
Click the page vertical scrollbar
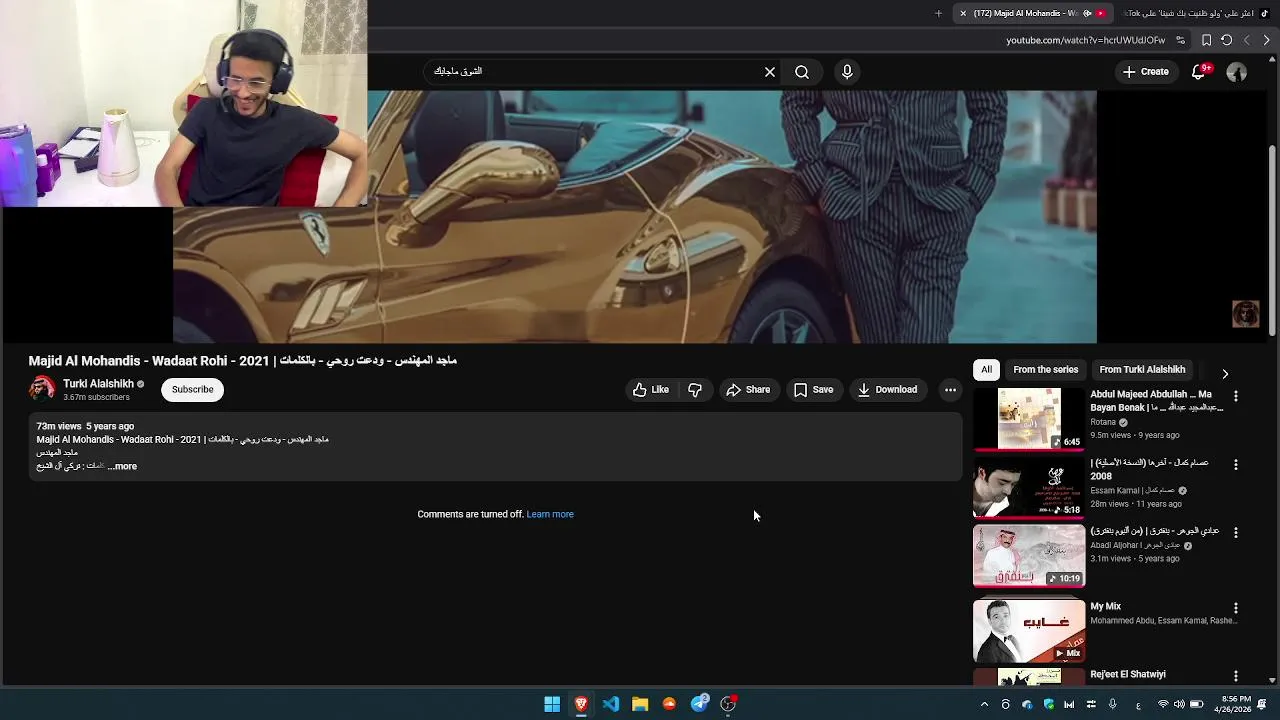tap(1272, 240)
